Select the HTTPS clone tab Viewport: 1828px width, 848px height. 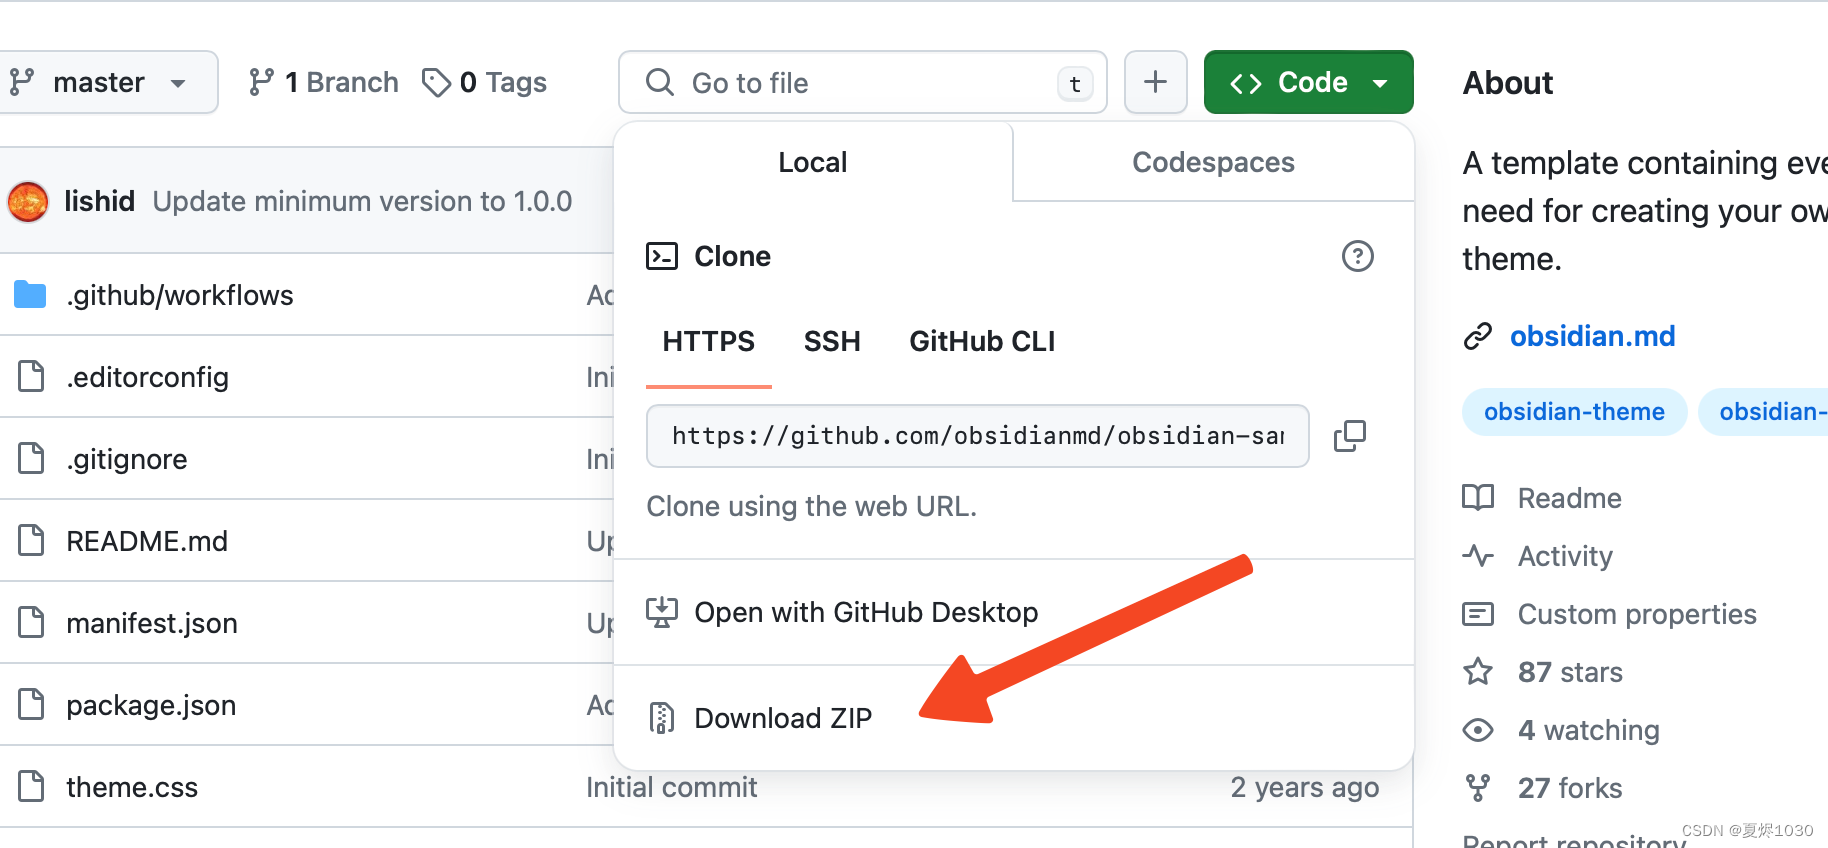[x=708, y=342]
